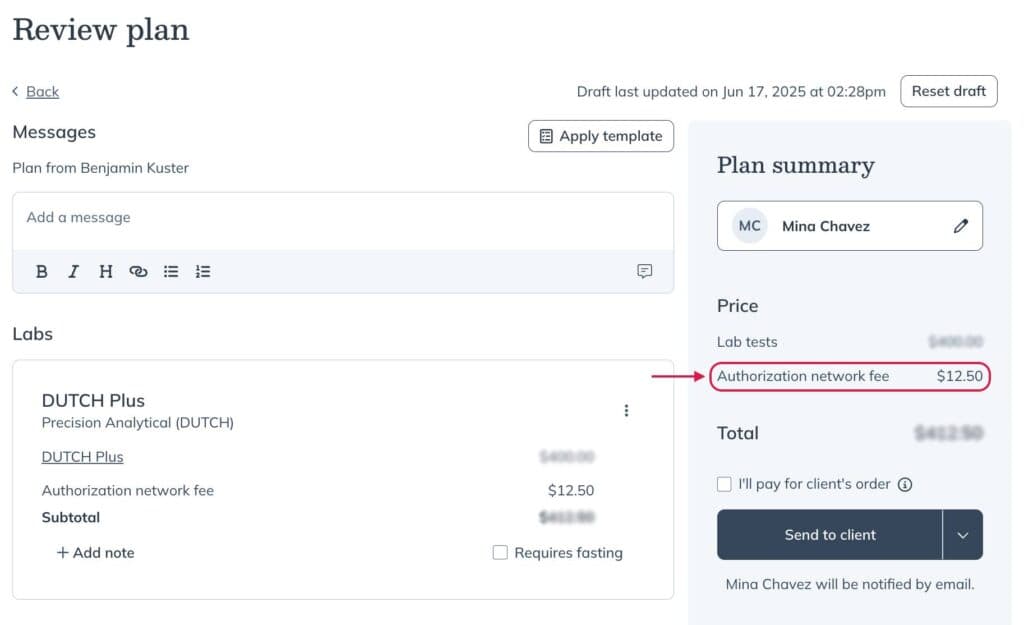Image resolution: width=1024 pixels, height=625 pixels.
Task: Click the Reset draft button
Action: tap(949, 91)
